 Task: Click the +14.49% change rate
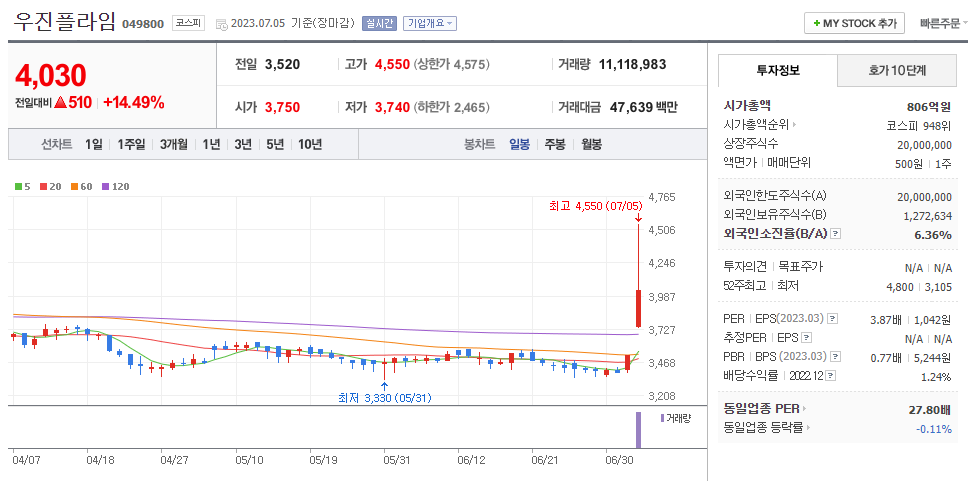[x=133, y=102]
